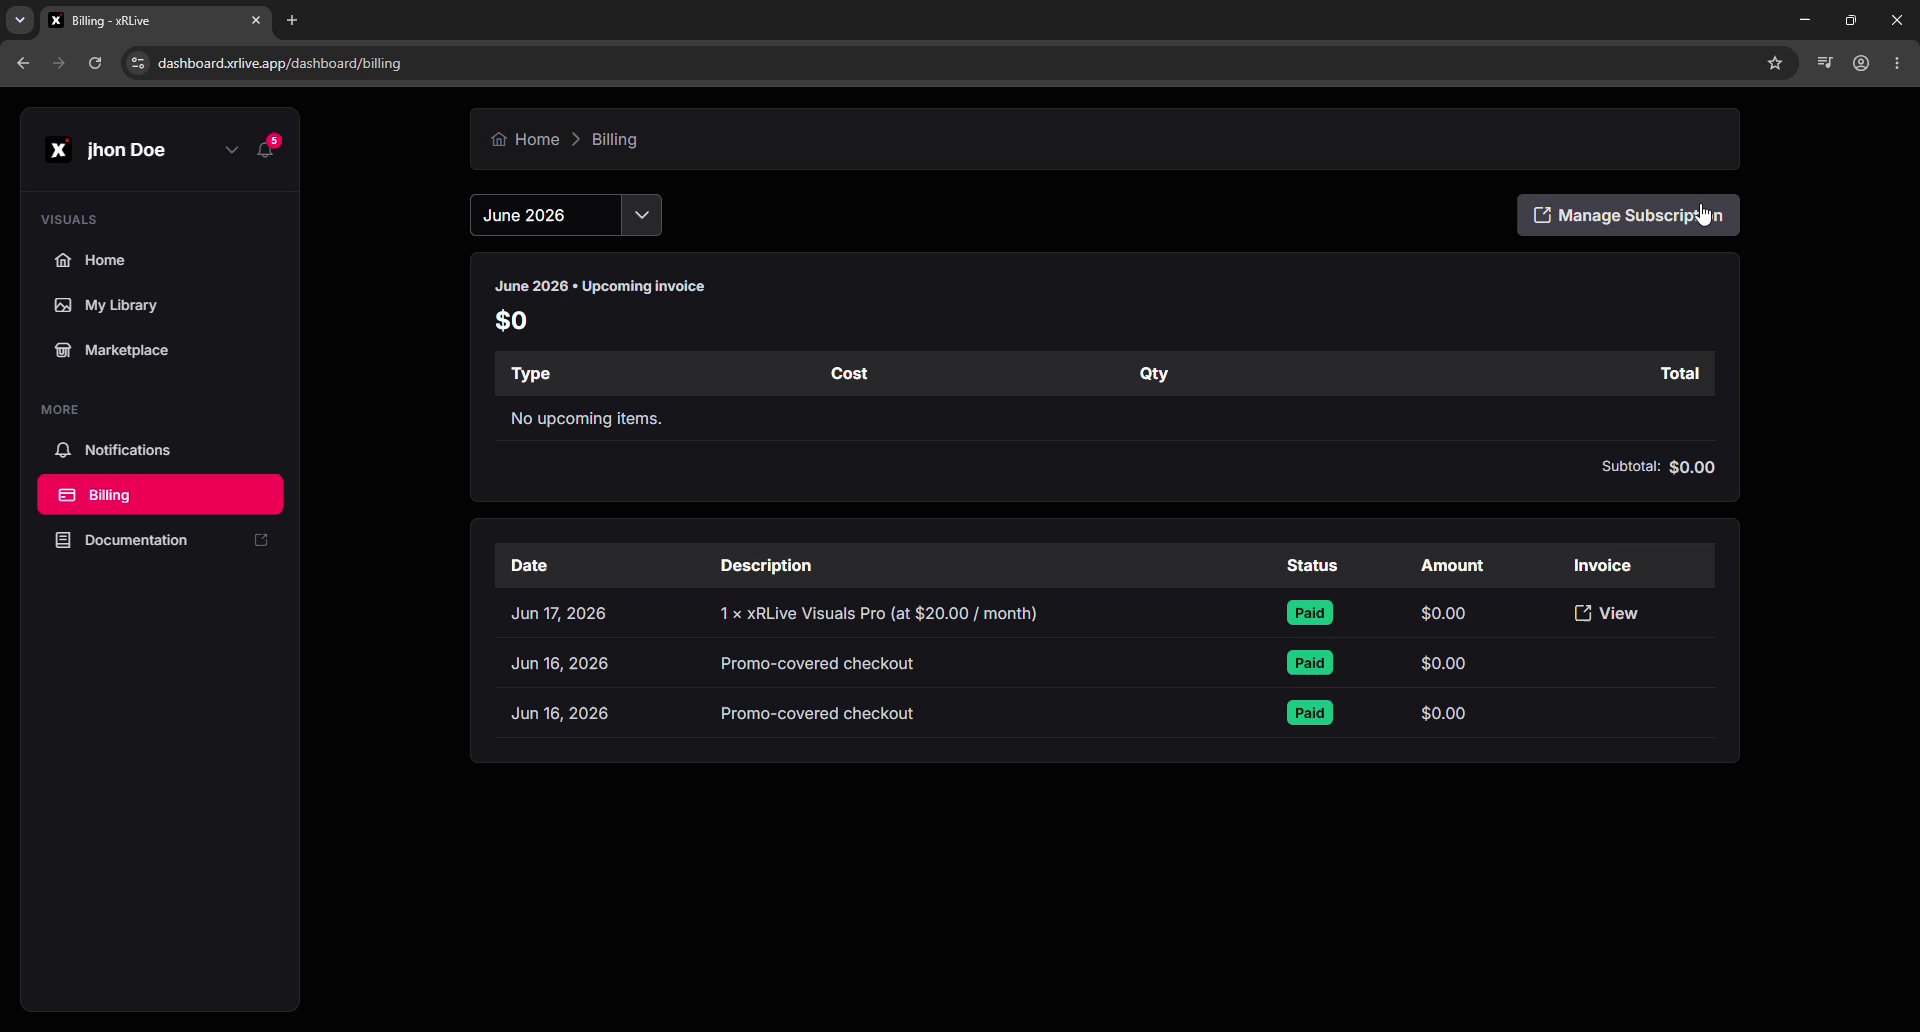Open My Library in sidebar
This screenshot has height=1032, width=1920.
(x=160, y=305)
